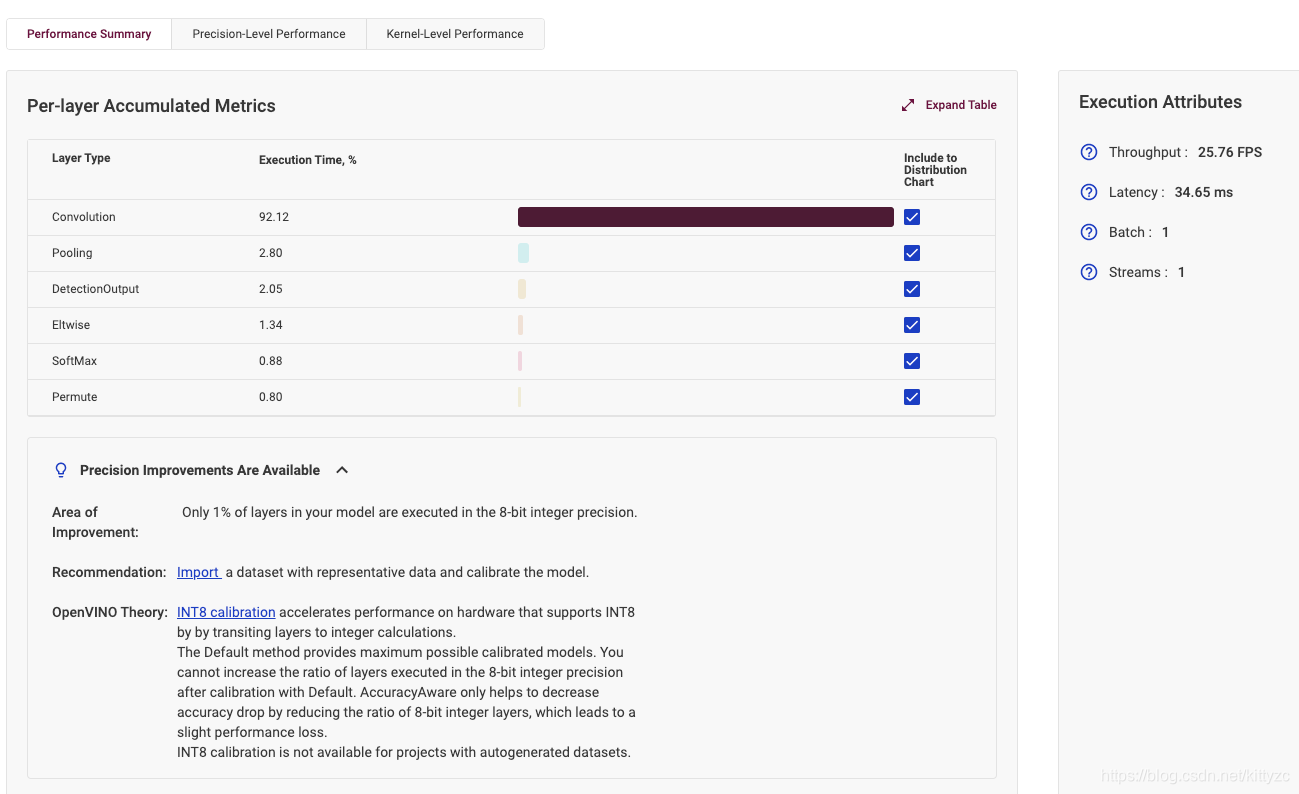Viewport: 1299px width, 794px height.
Task: Click the 0.80 execution time value
Action: click(x=271, y=397)
